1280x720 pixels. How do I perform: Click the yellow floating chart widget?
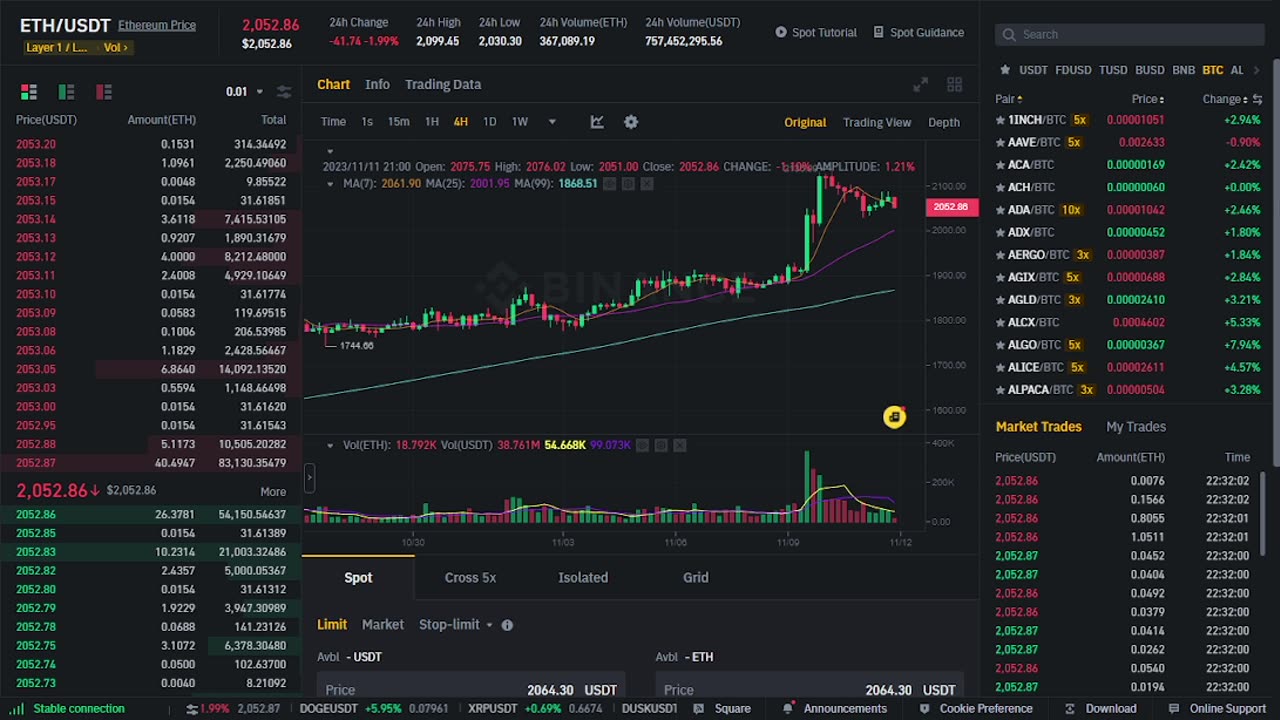(894, 417)
